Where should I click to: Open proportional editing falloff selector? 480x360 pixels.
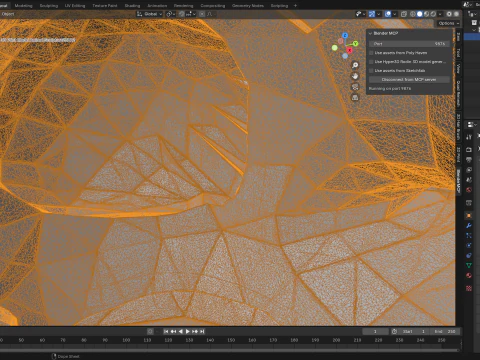[210, 14]
